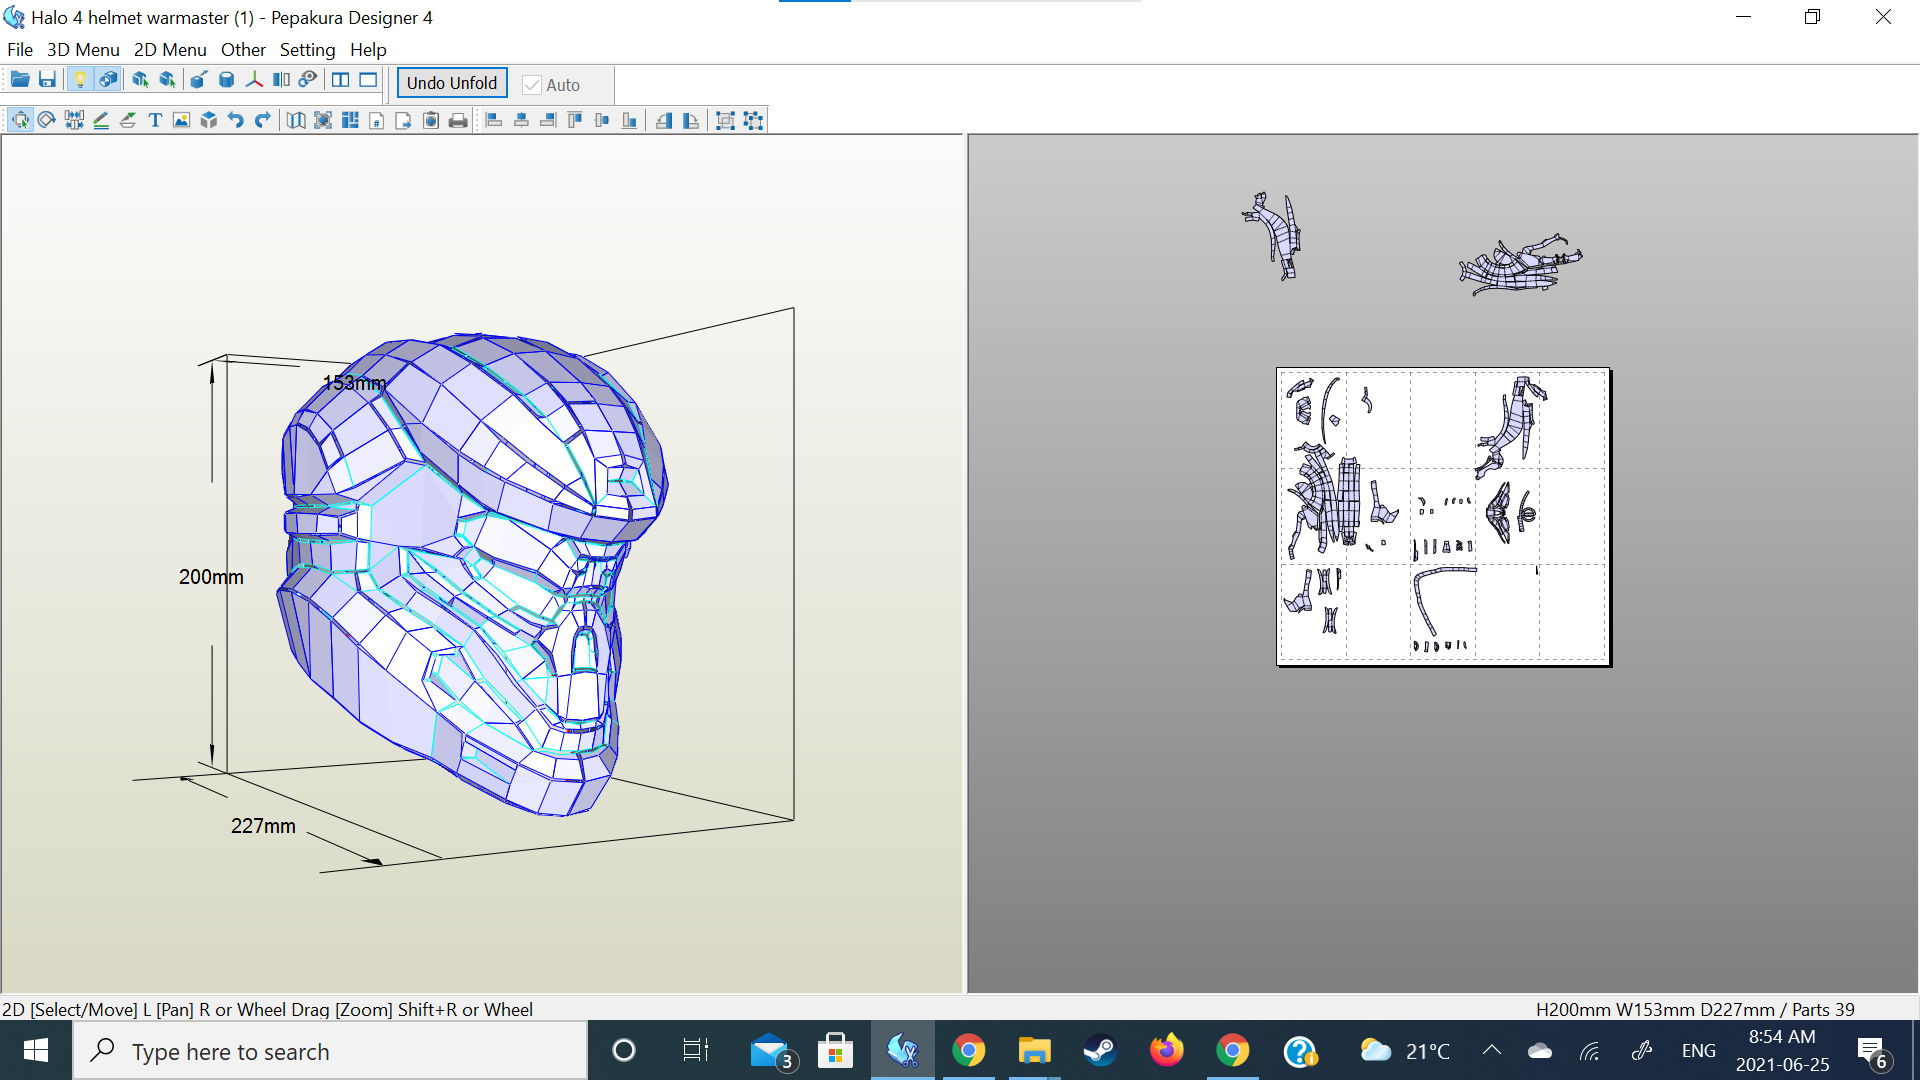Click the page number icon
This screenshot has width=1920, height=1080.
point(377,120)
